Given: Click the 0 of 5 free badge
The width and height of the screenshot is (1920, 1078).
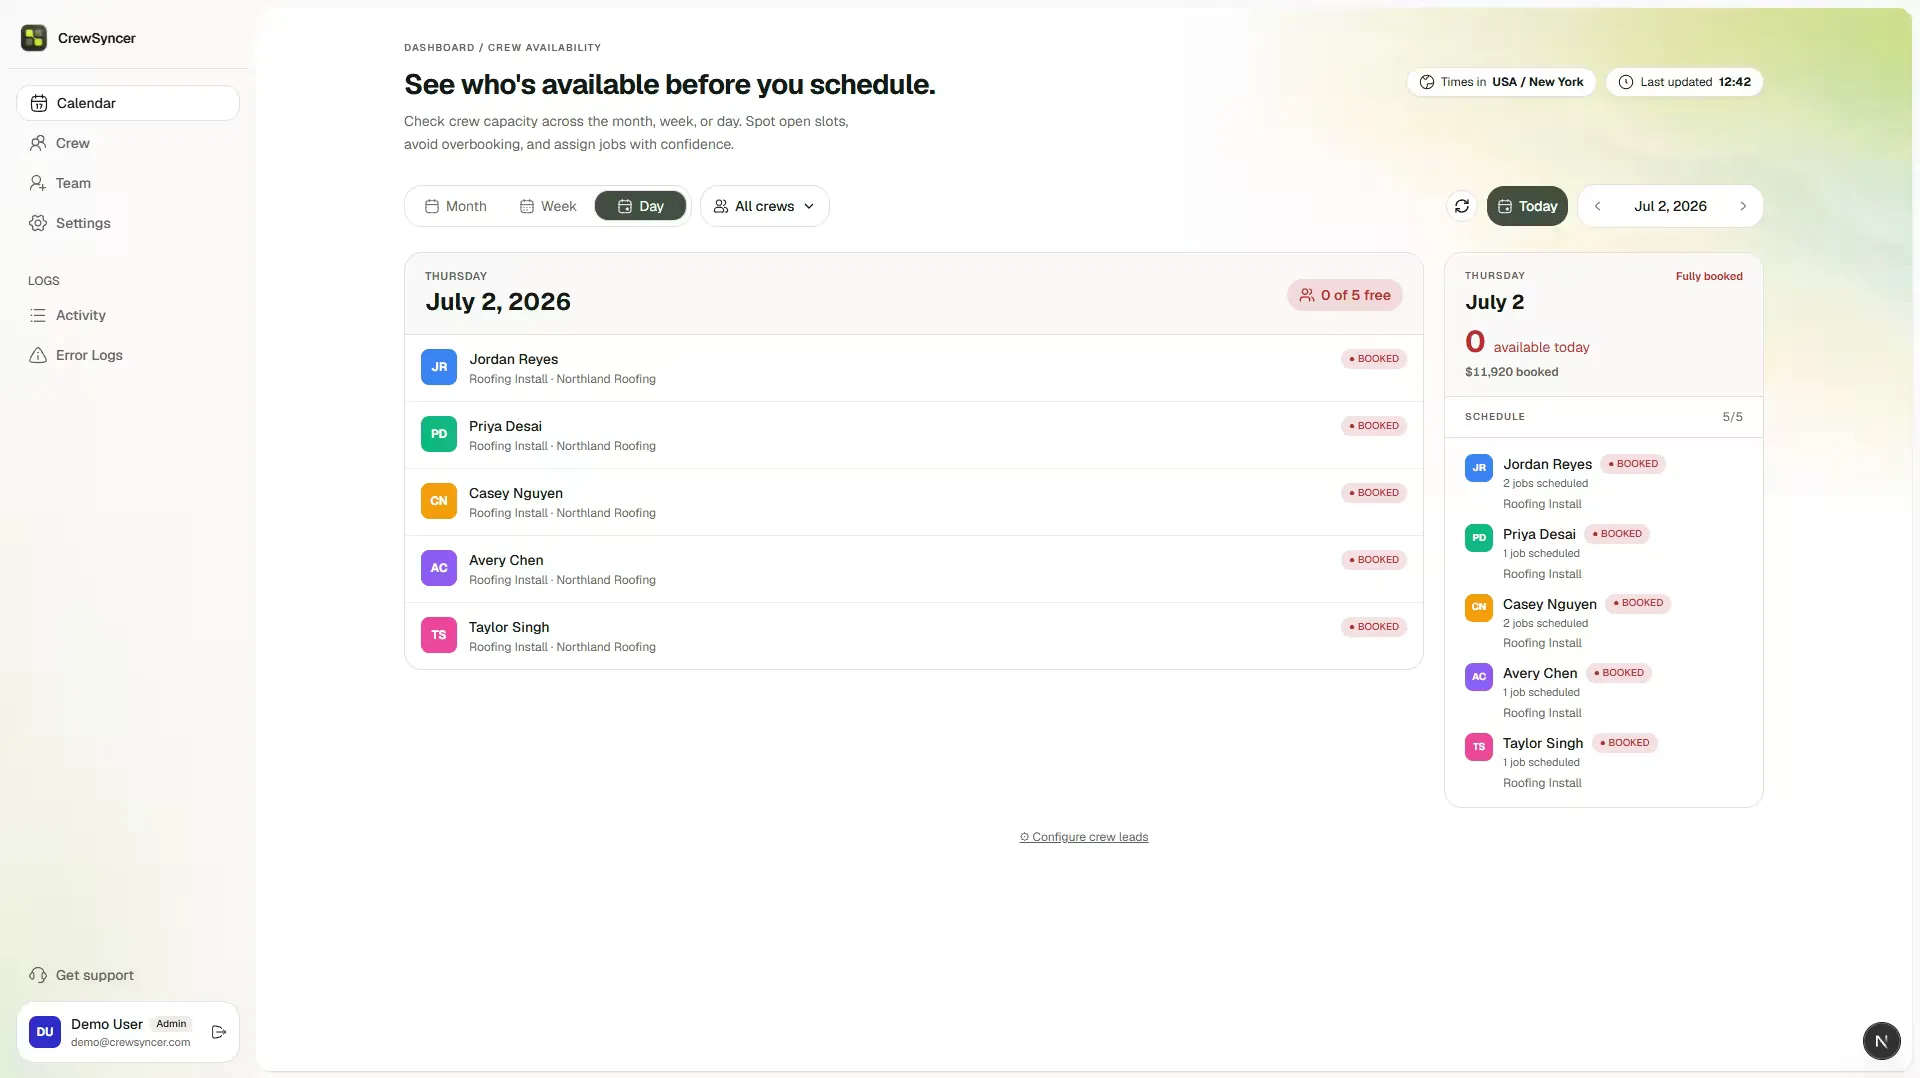Looking at the screenshot, I should pos(1345,295).
